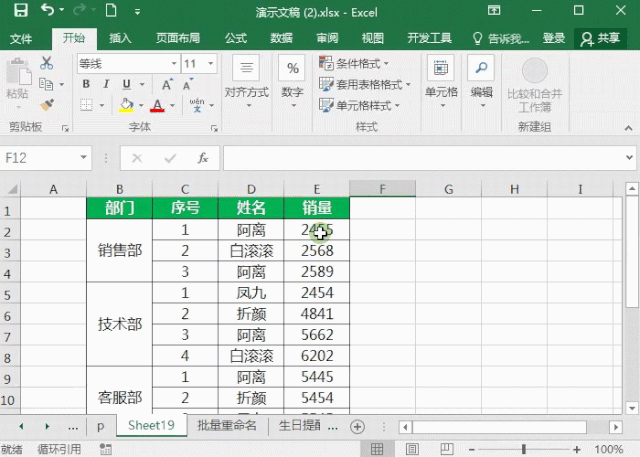Toggle Underline formatting

[x=127, y=84]
